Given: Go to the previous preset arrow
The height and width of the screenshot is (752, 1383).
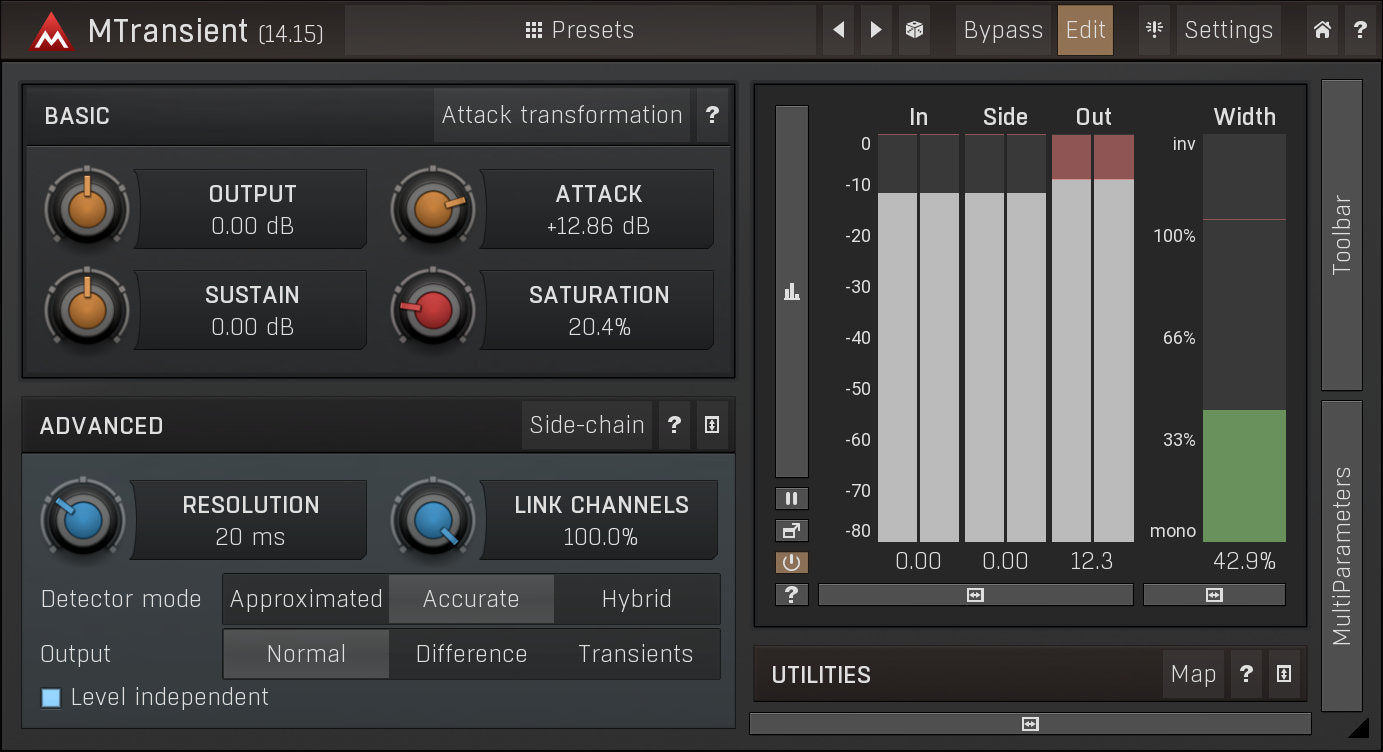Looking at the screenshot, I should tap(839, 30).
